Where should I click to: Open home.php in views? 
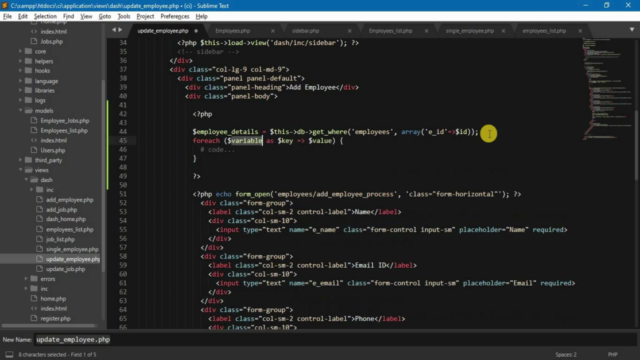pos(53,299)
